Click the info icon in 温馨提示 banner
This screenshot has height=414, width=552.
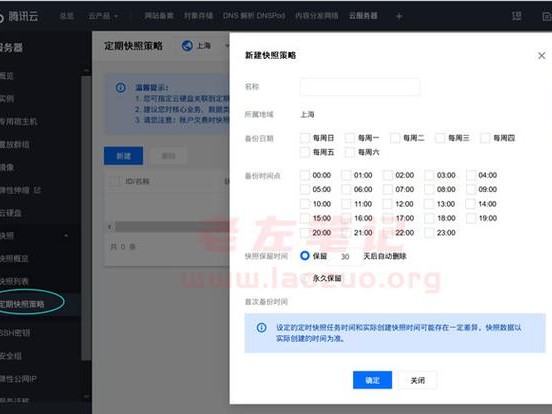120,88
